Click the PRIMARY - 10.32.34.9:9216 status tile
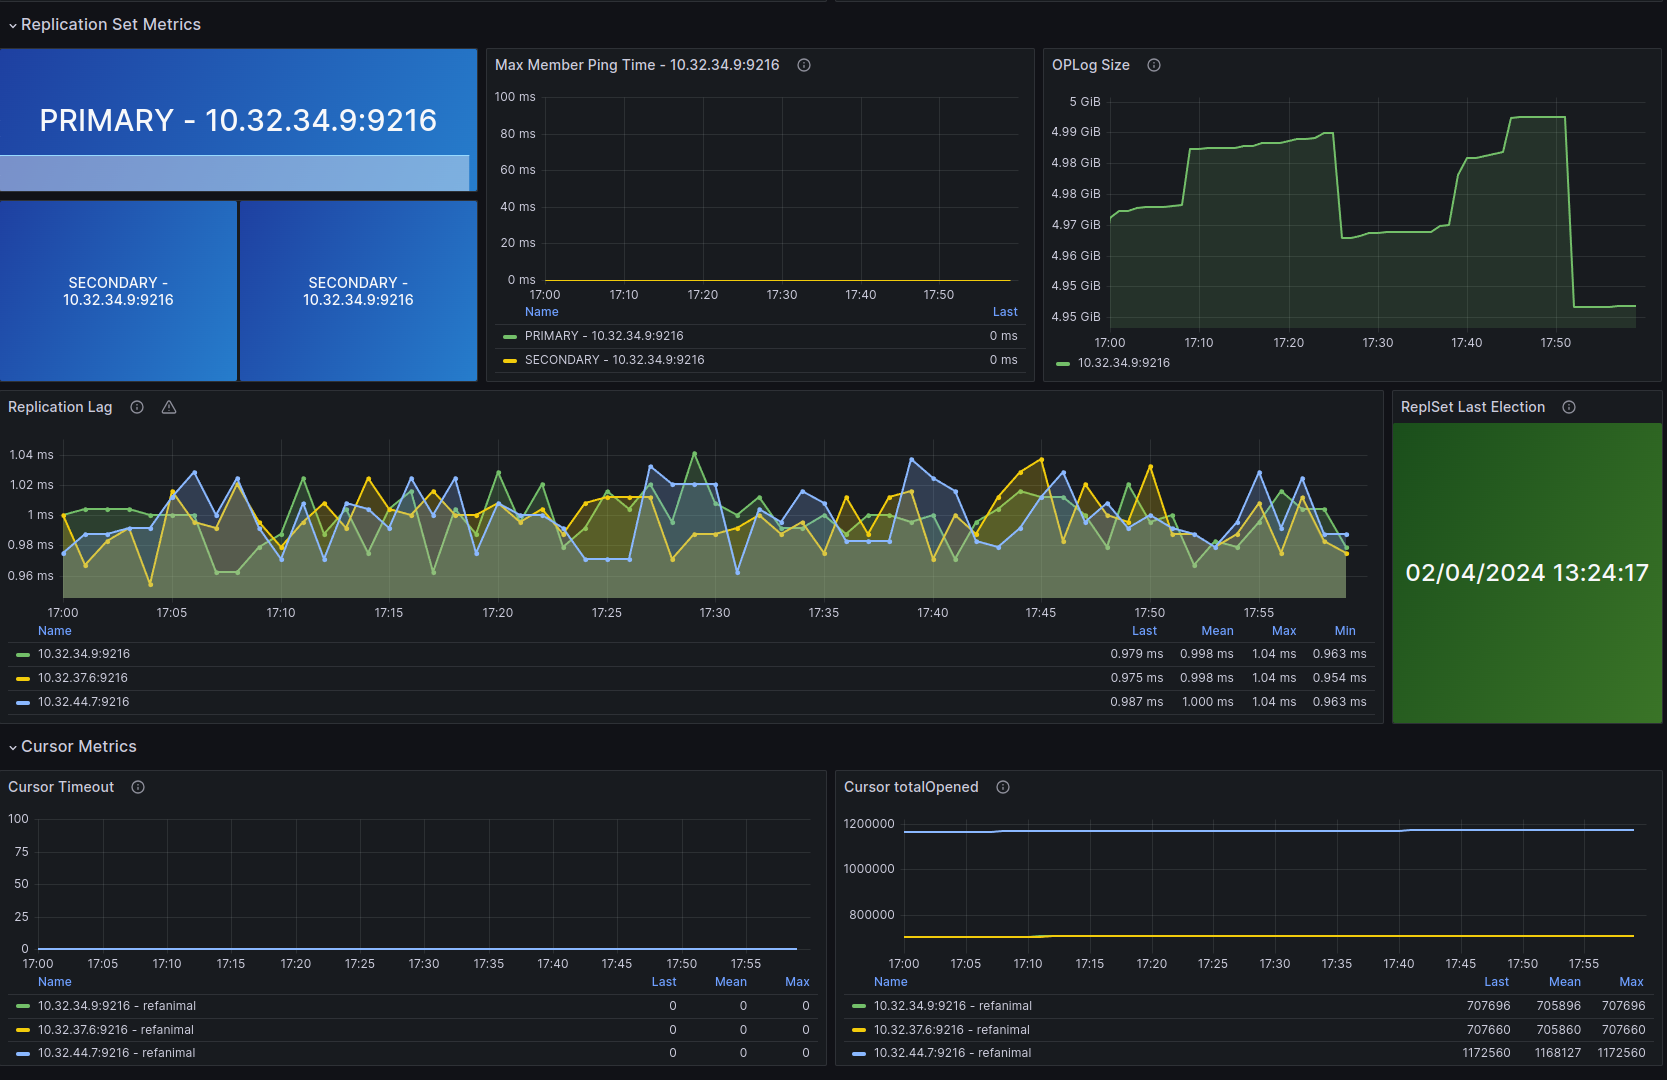This screenshot has width=1667, height=1080. tap(238, 120)
